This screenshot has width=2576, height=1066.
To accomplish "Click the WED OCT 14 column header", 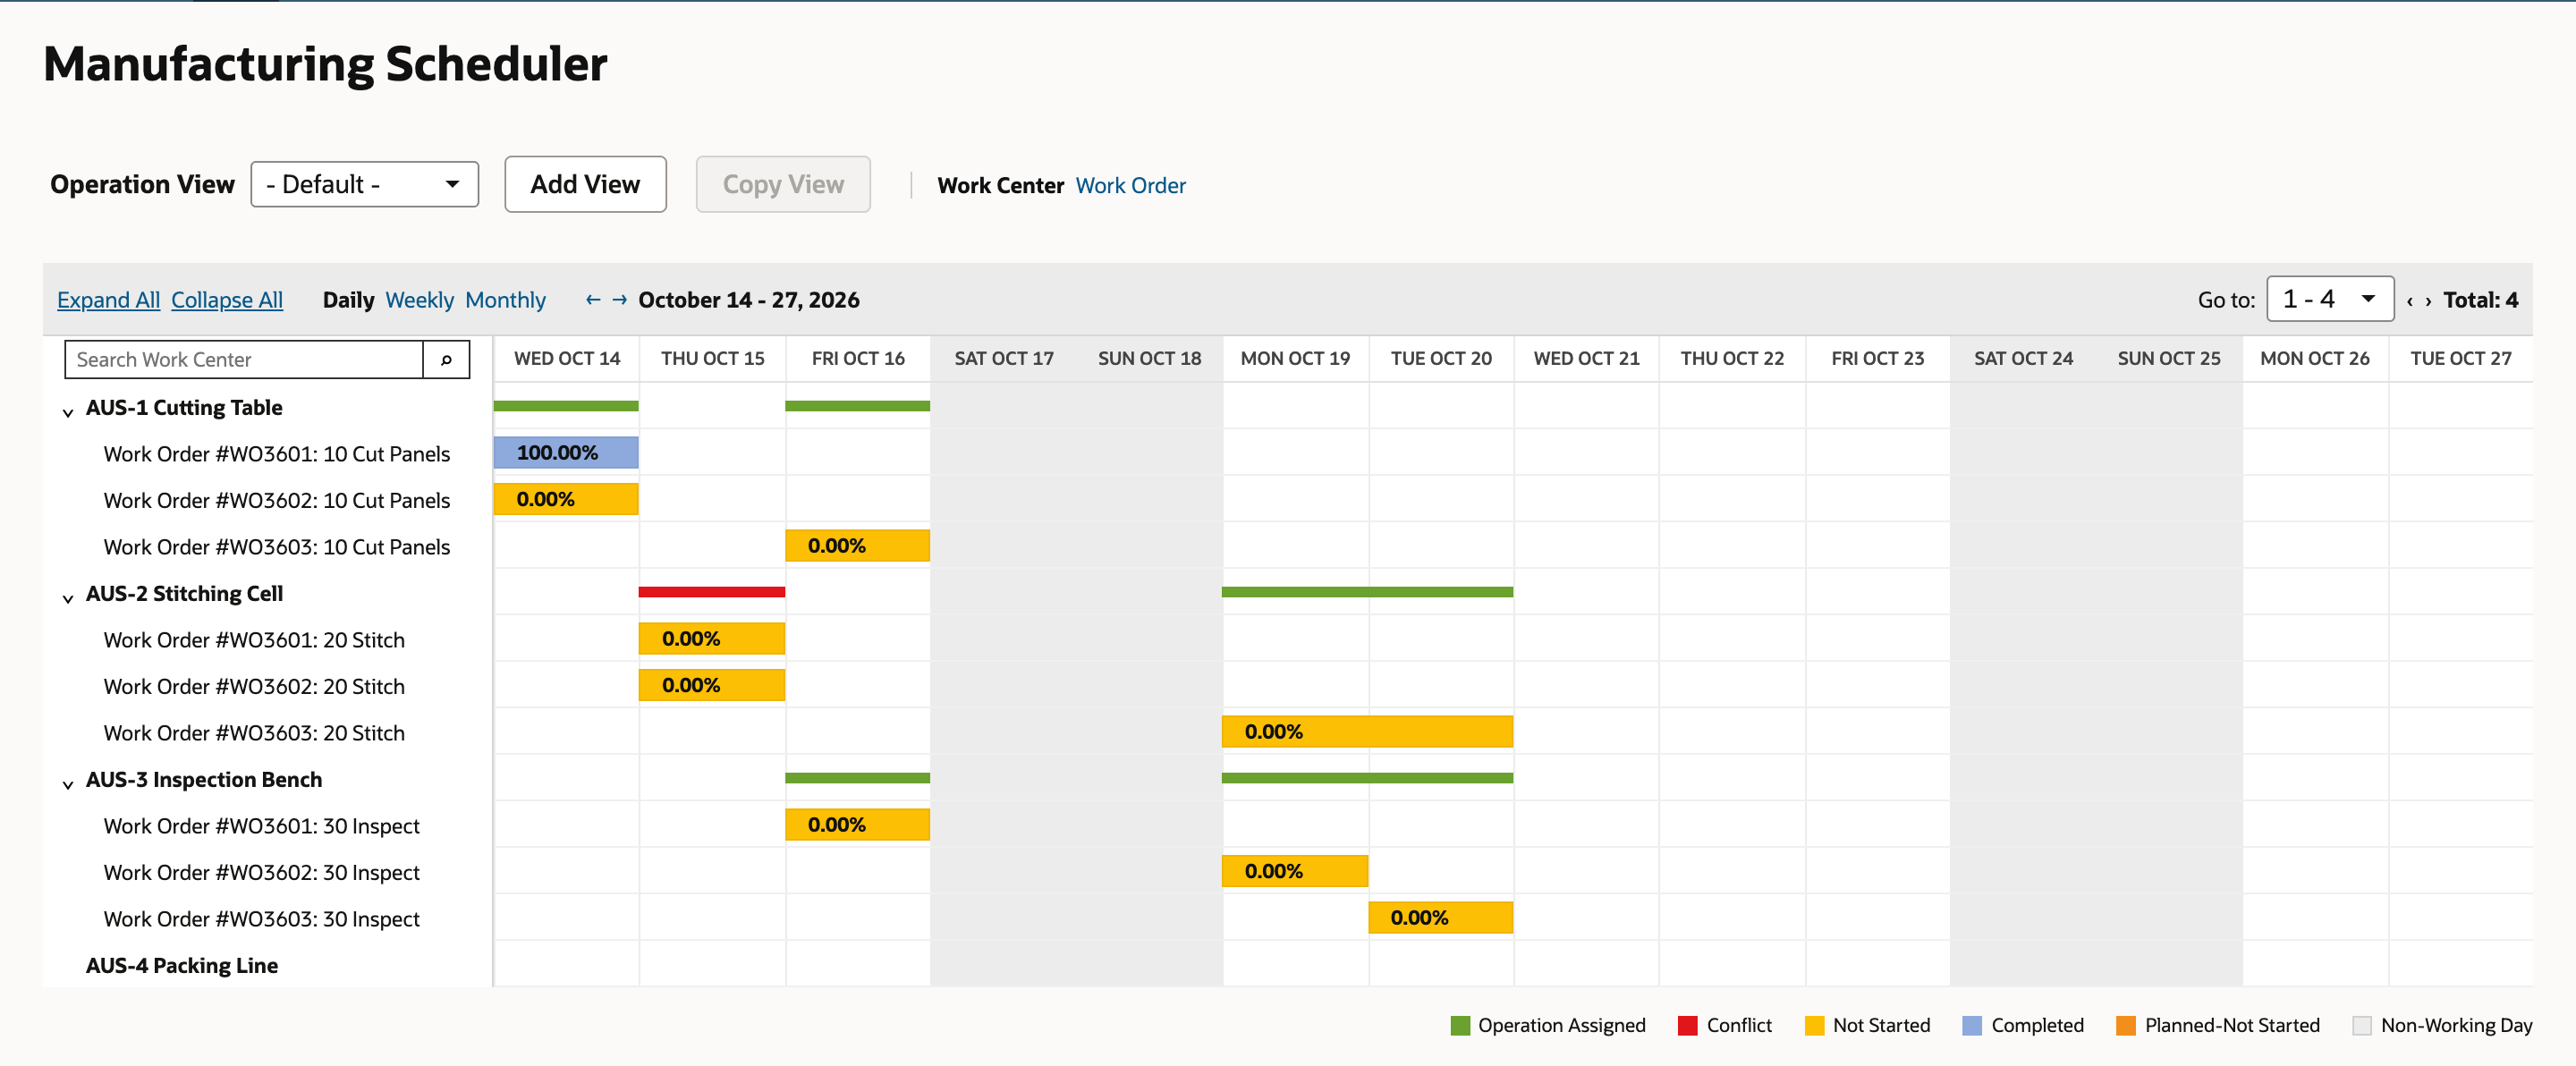I will tap(567, 359).
